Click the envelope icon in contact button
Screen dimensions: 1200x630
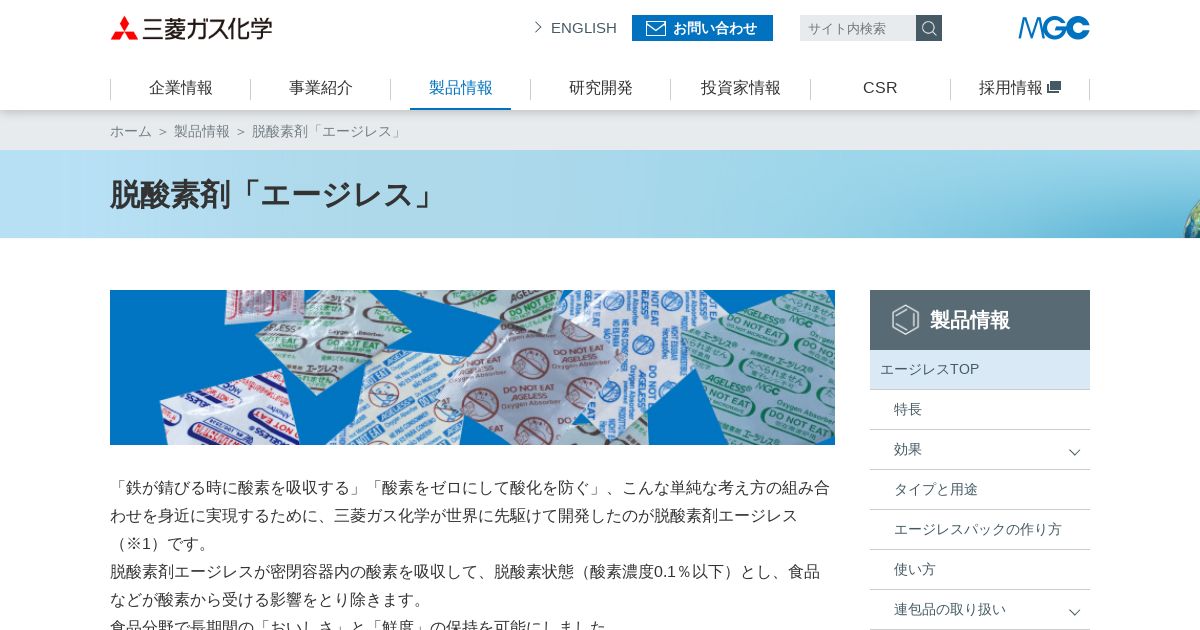(656, 28)
